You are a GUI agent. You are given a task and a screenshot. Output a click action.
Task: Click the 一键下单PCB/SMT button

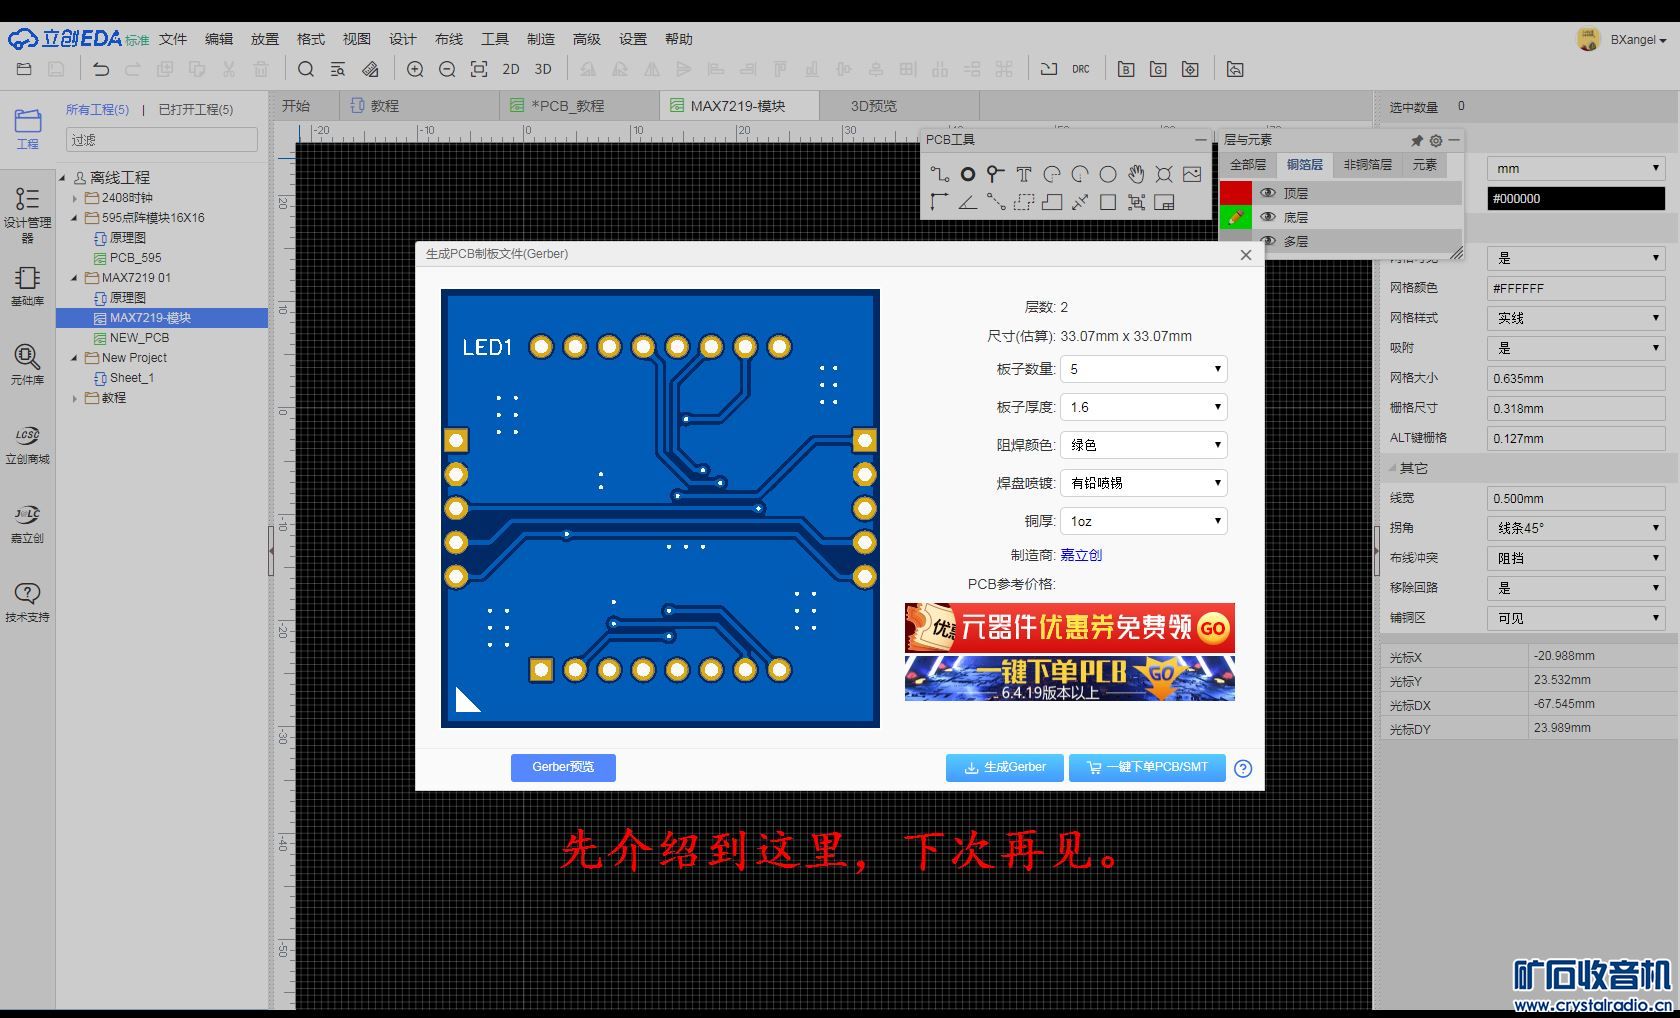[x=1147, y=767]
